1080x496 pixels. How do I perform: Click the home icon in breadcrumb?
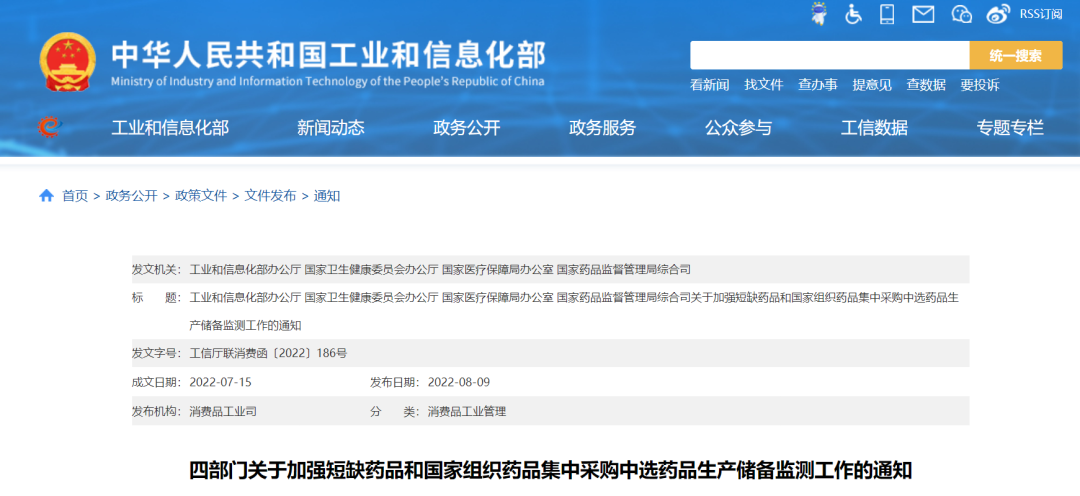tap(46, 196)
